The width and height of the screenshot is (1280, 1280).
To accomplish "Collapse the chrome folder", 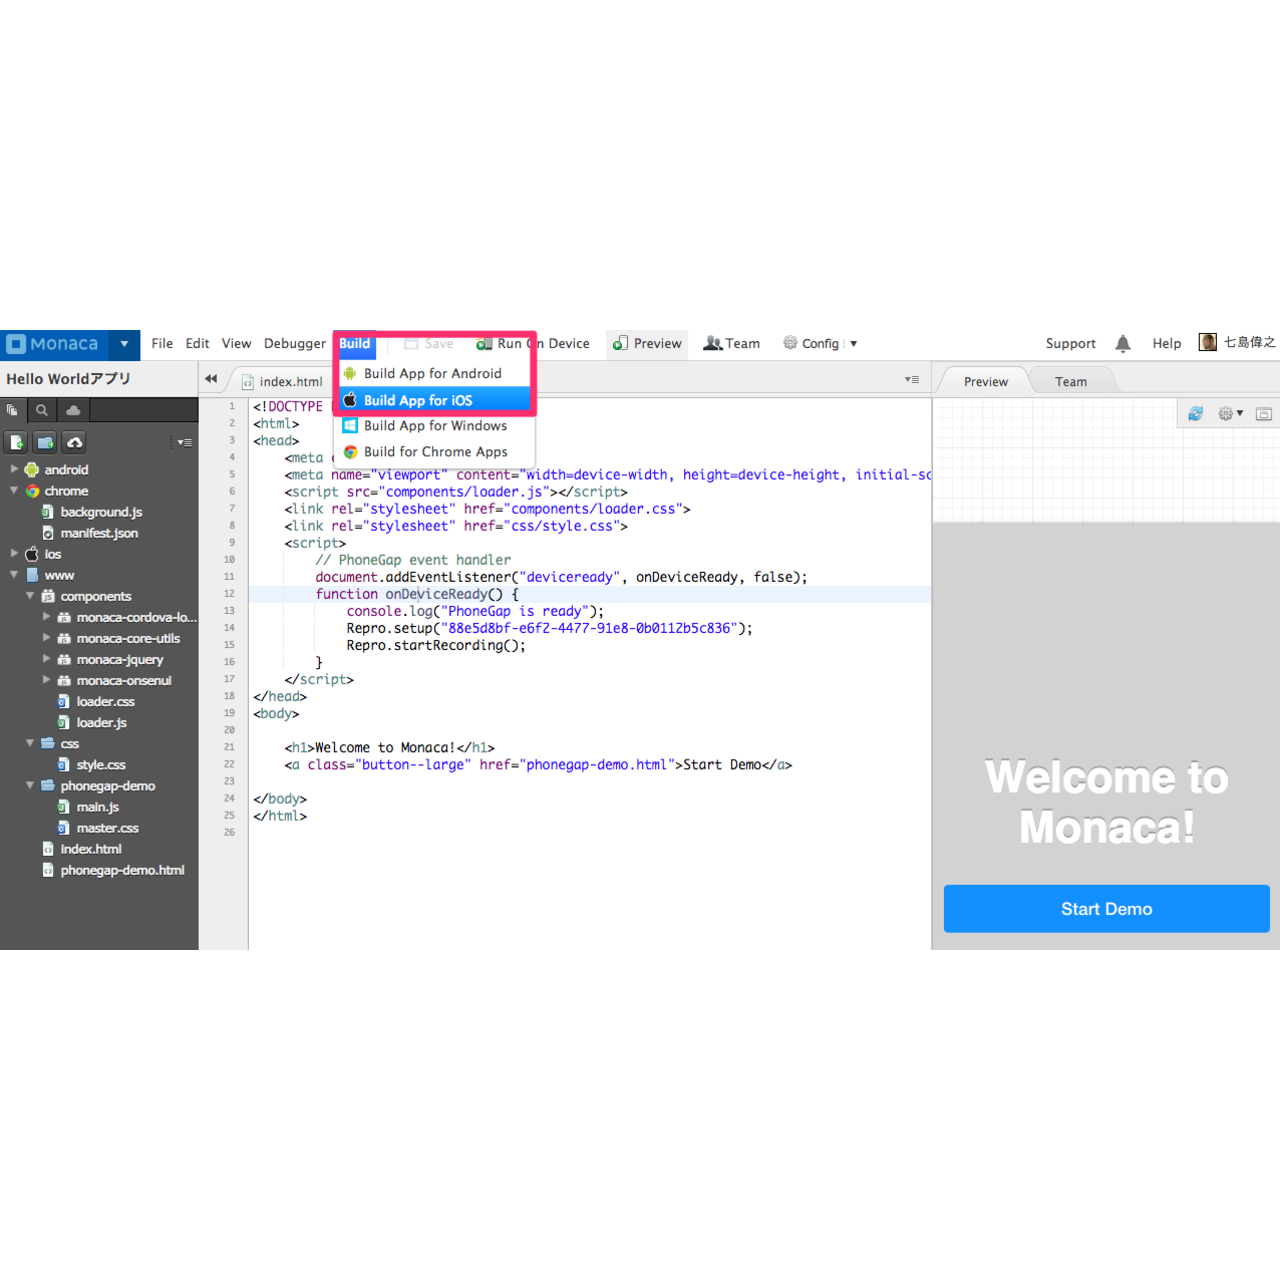I will coord(15,491).
